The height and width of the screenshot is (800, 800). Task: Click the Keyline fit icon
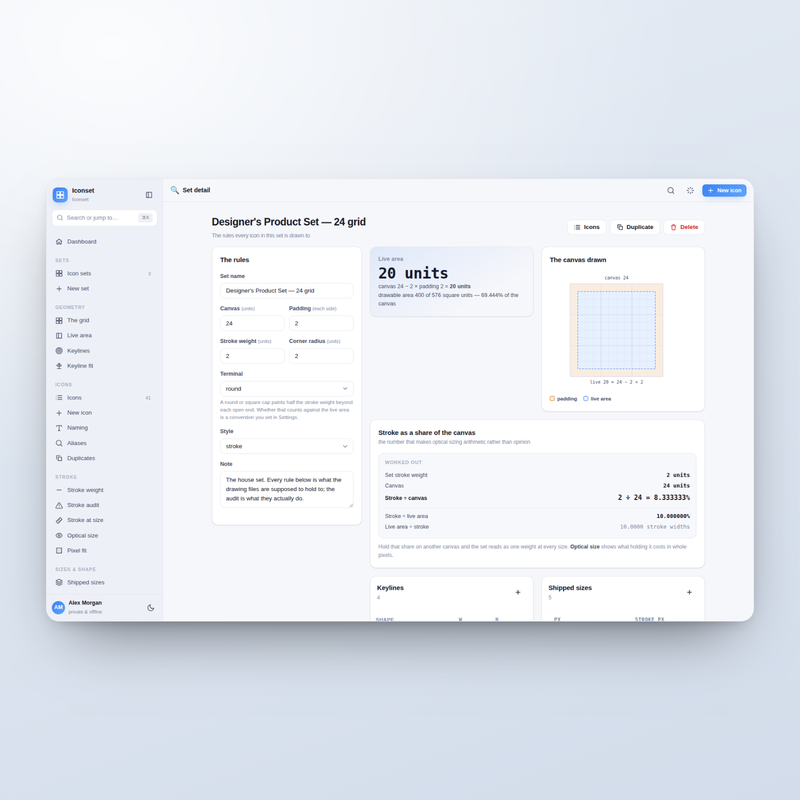coord(59,366)
